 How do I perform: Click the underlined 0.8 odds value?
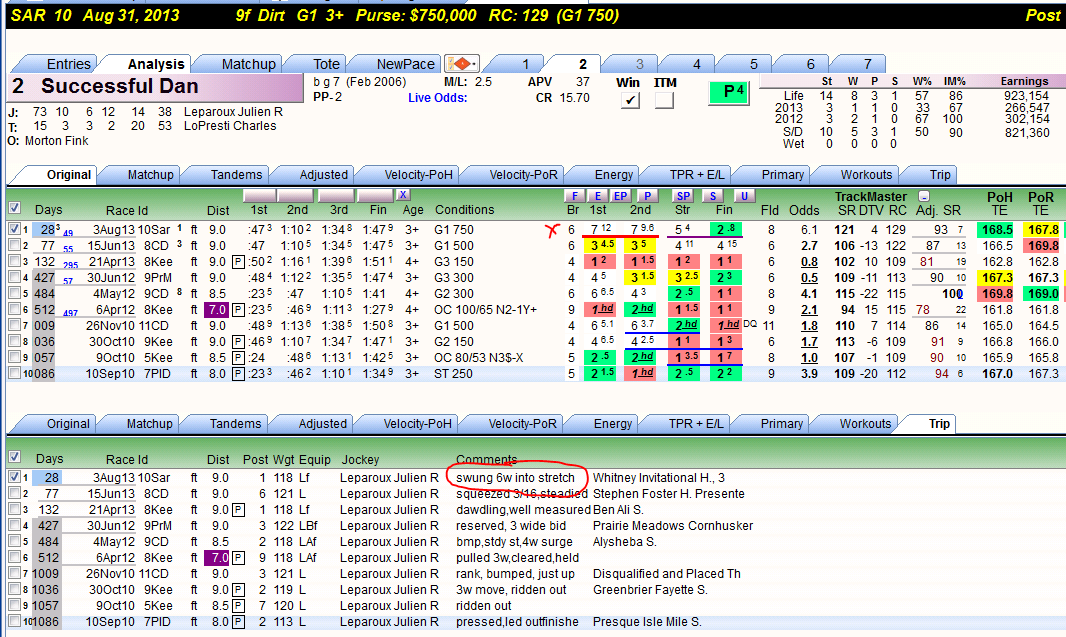809,262
